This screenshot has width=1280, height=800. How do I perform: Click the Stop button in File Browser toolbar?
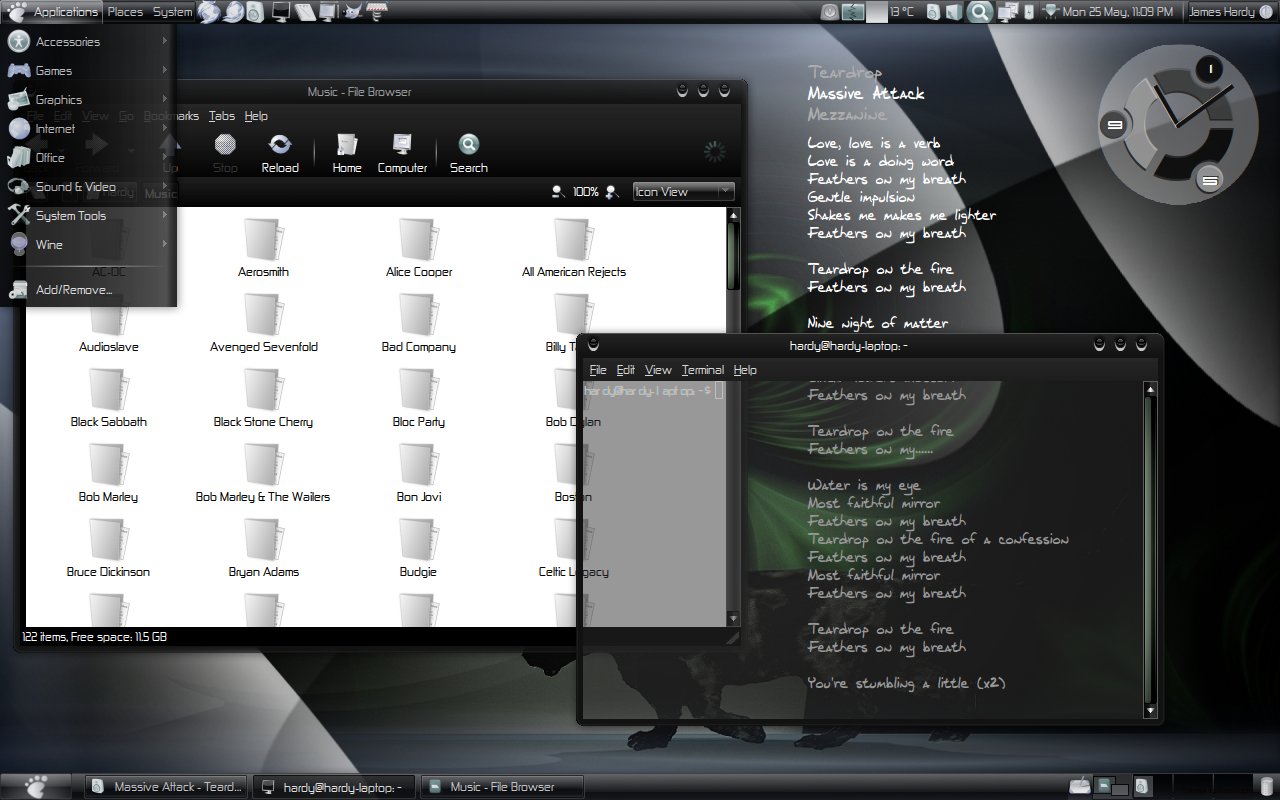point(225,154)
